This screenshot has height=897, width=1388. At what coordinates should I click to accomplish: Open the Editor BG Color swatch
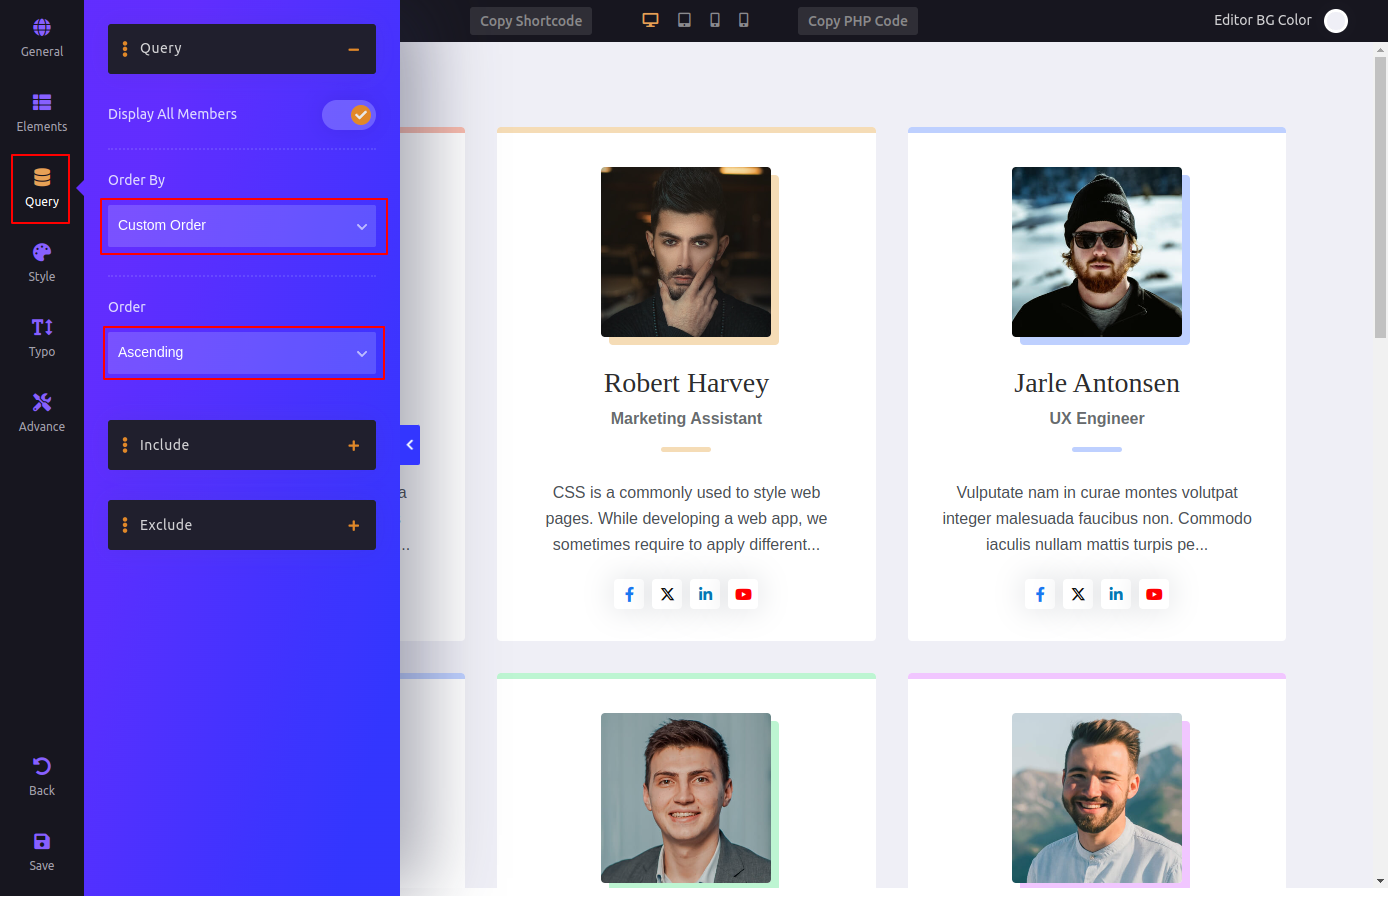click(1336, 21)
